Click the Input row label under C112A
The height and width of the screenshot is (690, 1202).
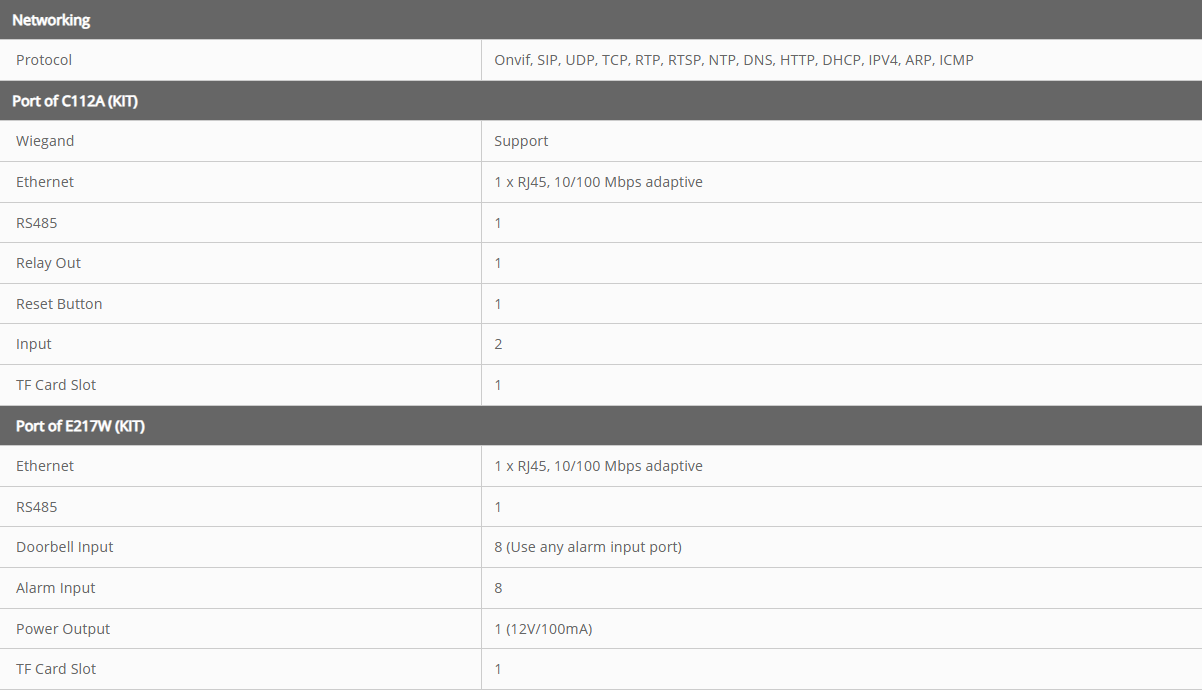click(34, 344)
